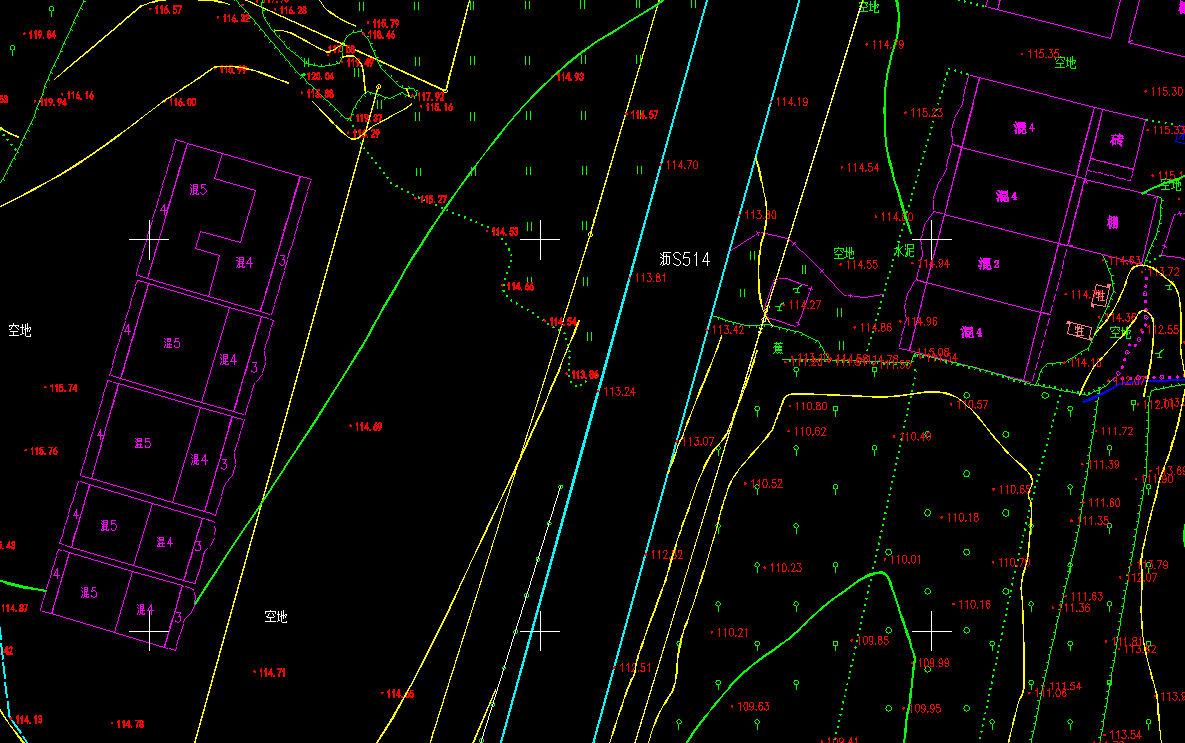The image size is (1185, 743).
Task: Click the 109.63 elevation point label
Action: [753, 707]
